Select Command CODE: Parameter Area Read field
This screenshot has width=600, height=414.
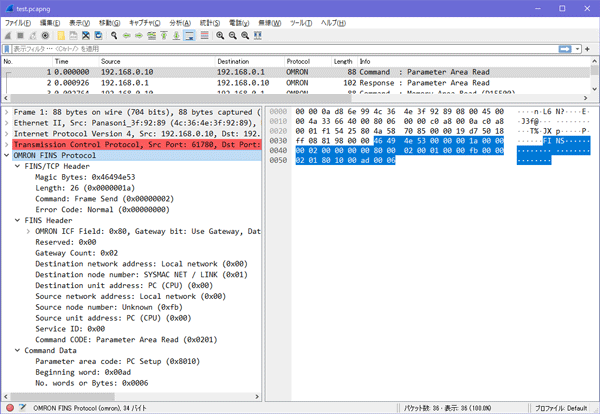tap(126, 340)
